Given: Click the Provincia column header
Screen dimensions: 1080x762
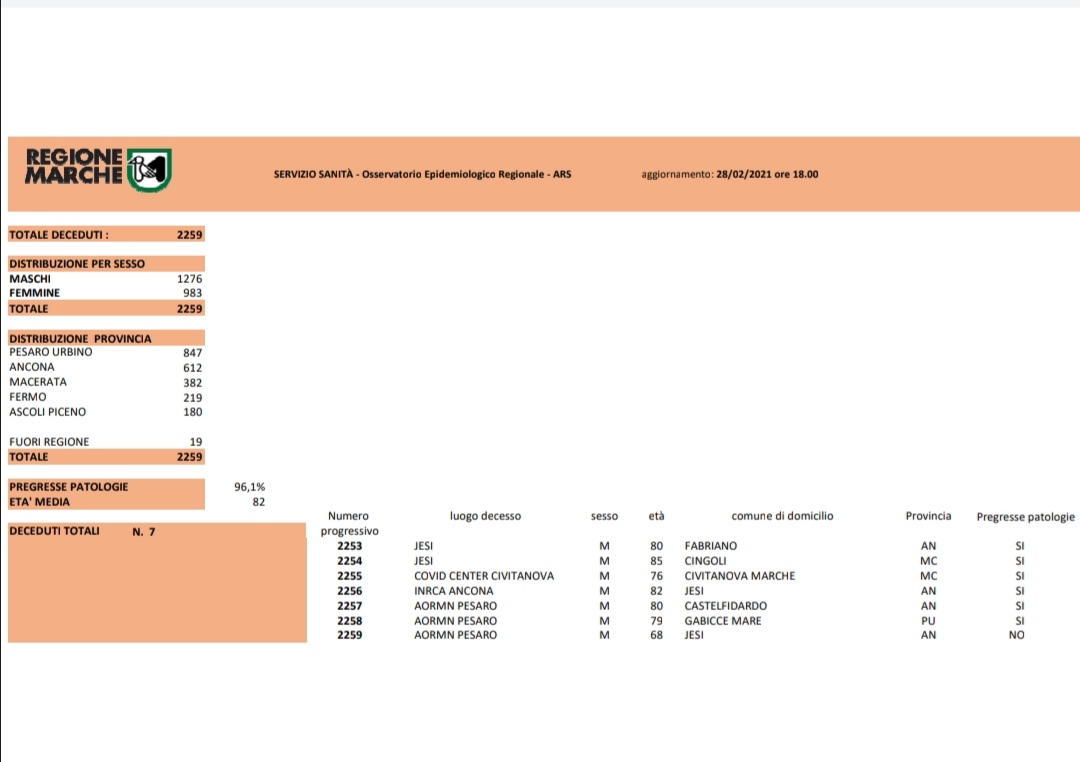Looking at the screenshot, I should 928,516.
